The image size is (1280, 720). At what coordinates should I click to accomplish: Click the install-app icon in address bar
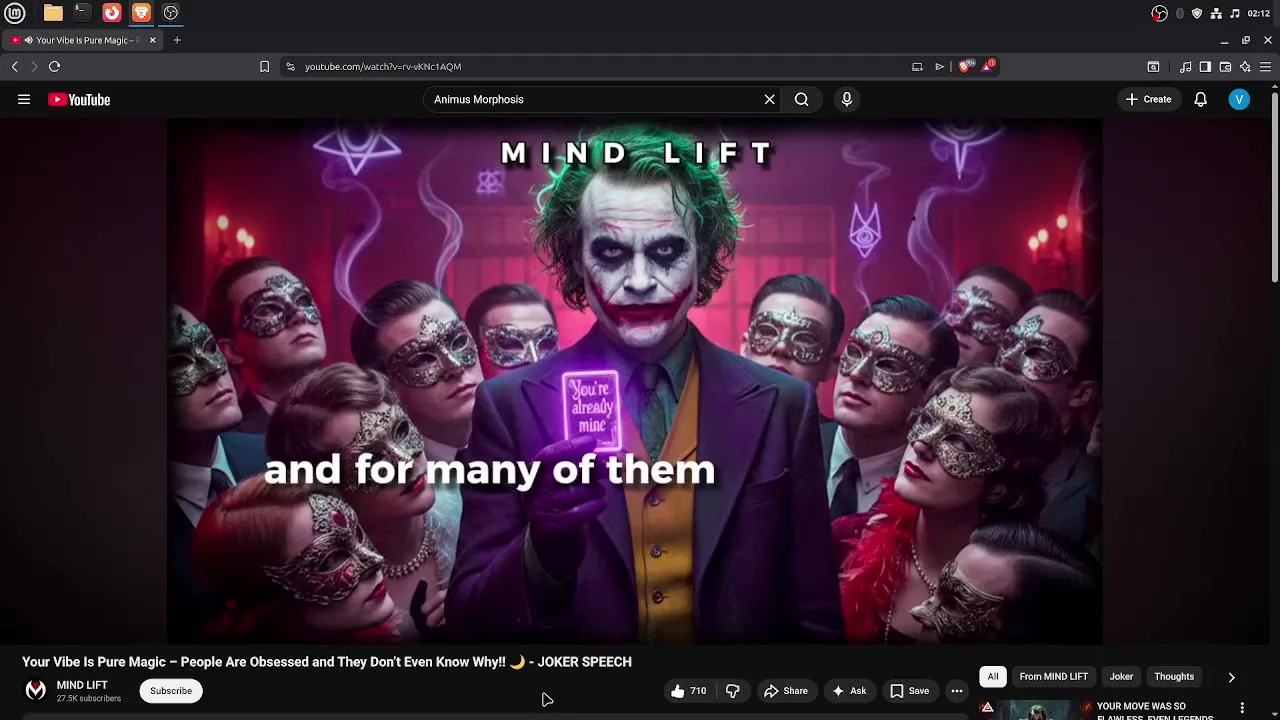pyautogui.click(x=917, y=66)
